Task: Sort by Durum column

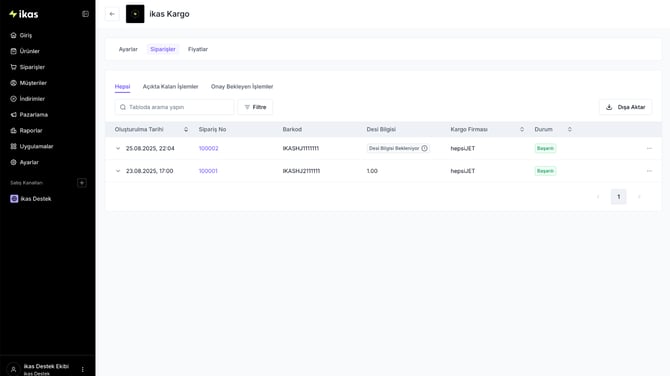Action: click(x=570, y=129)
